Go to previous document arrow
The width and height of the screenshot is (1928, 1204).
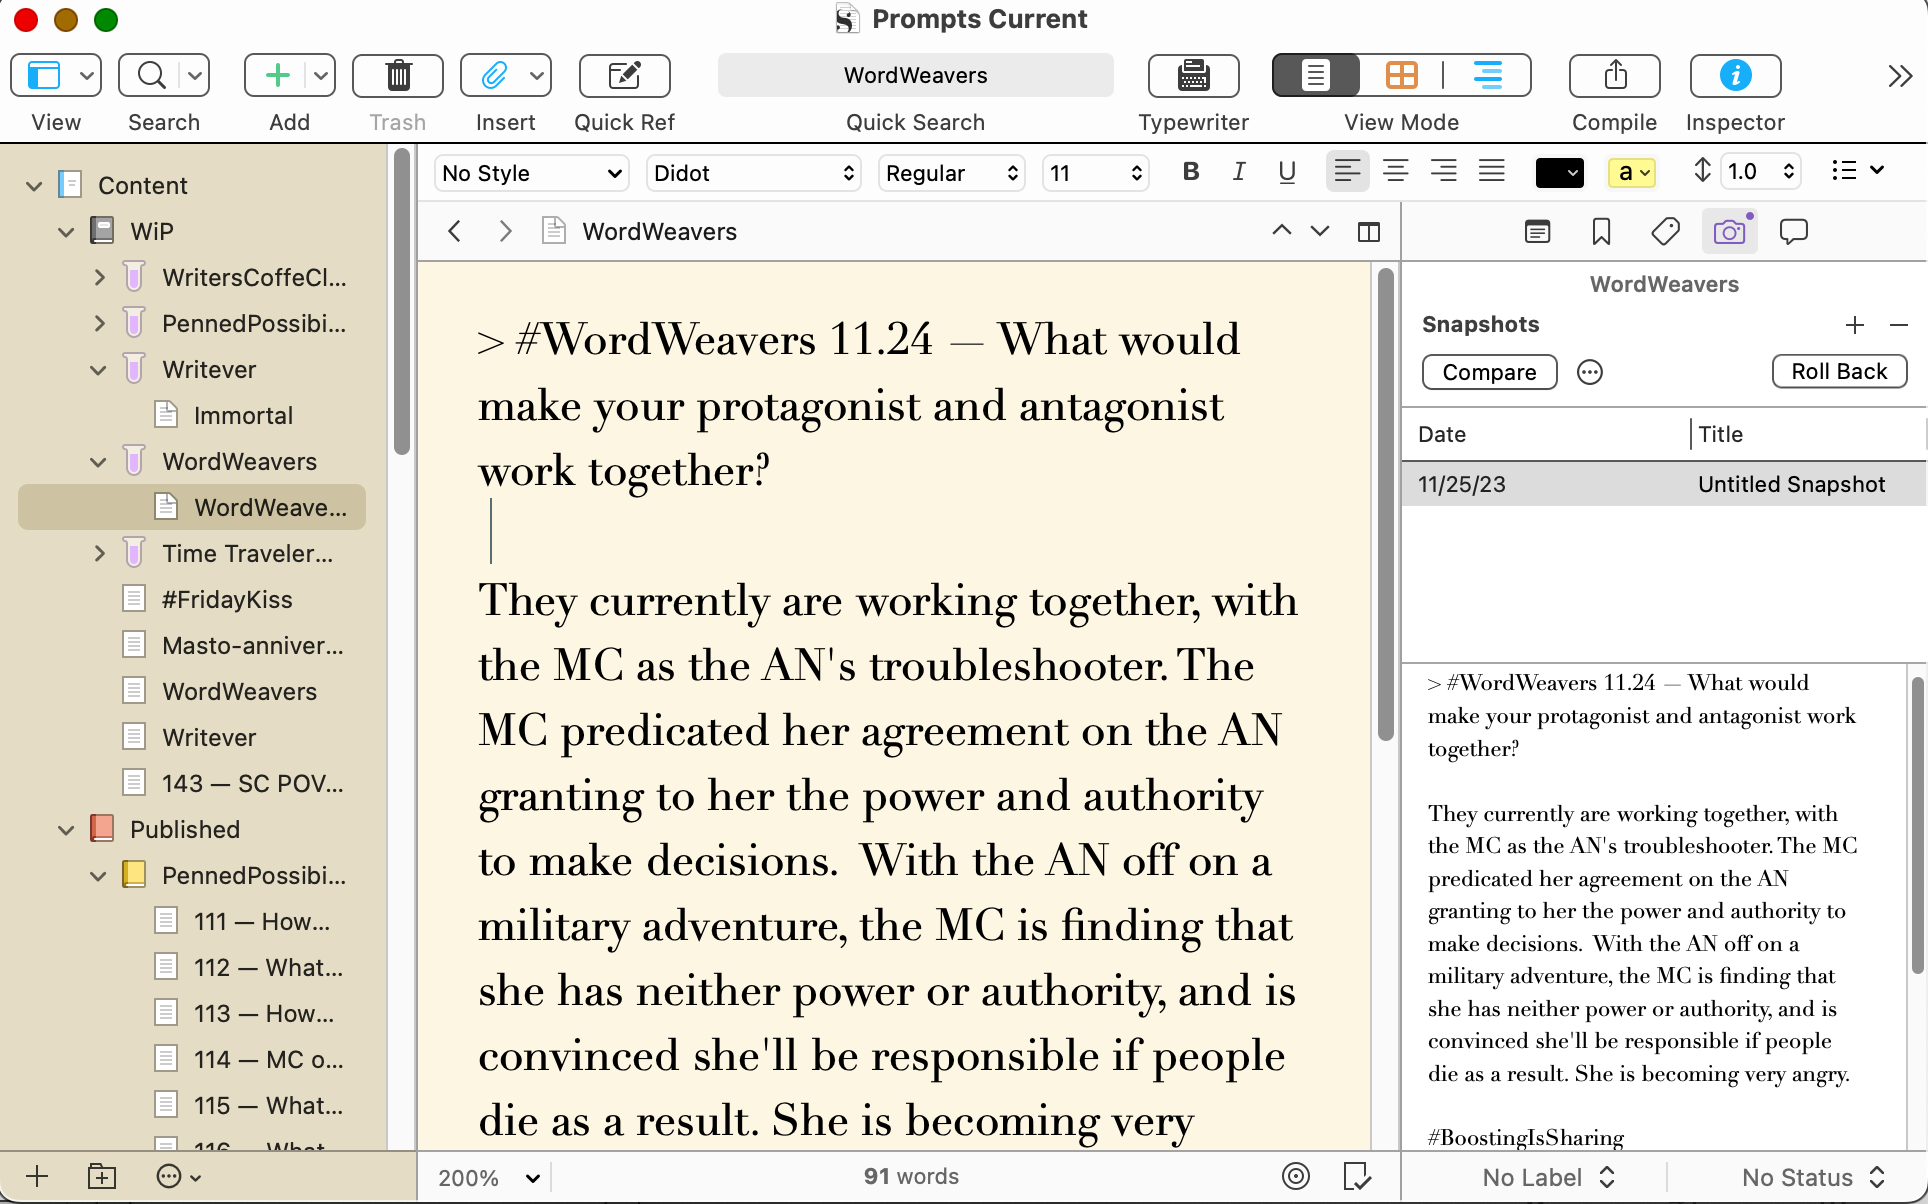click(1281, 231)
